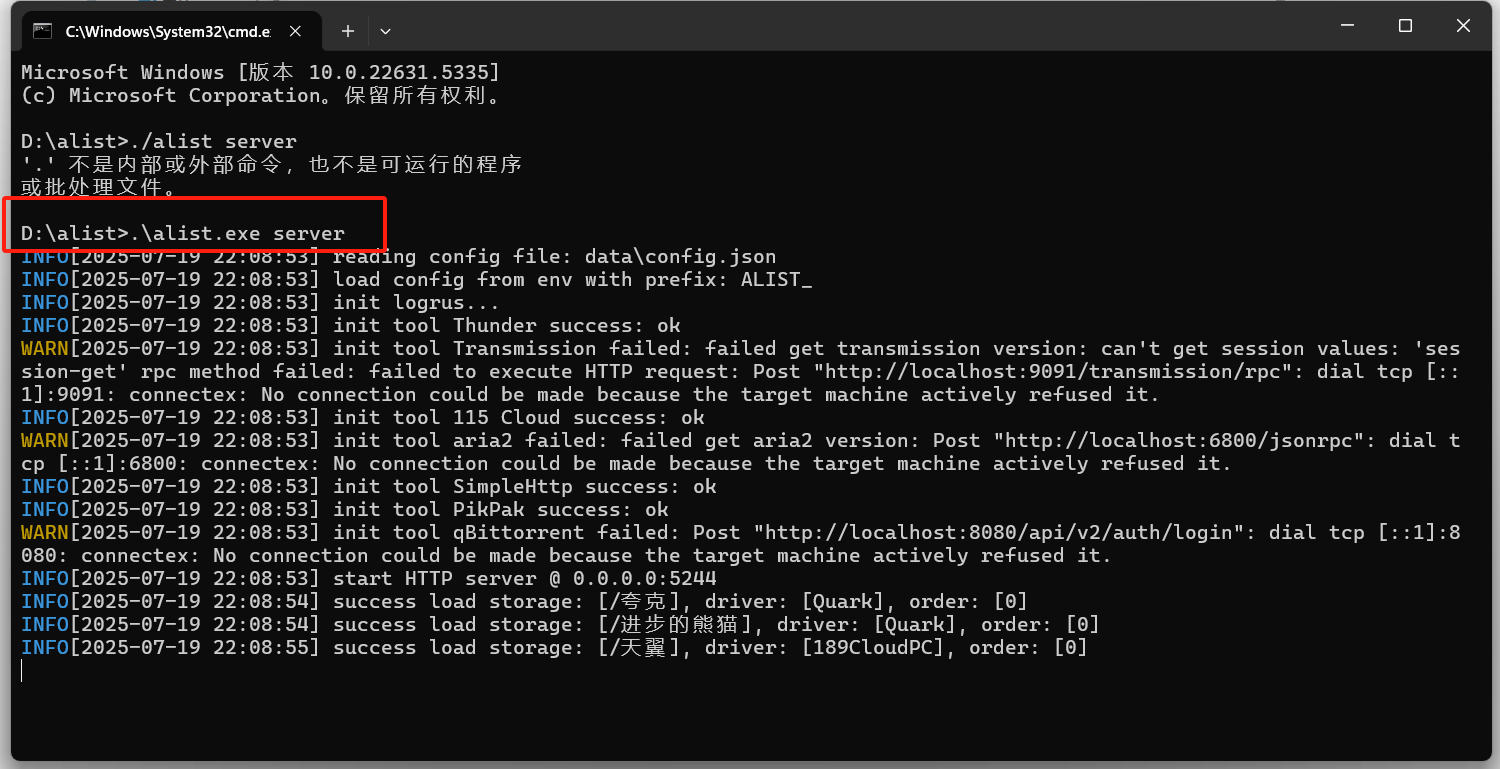Click the WARN label of Transmission line

[x=45, y=348]
